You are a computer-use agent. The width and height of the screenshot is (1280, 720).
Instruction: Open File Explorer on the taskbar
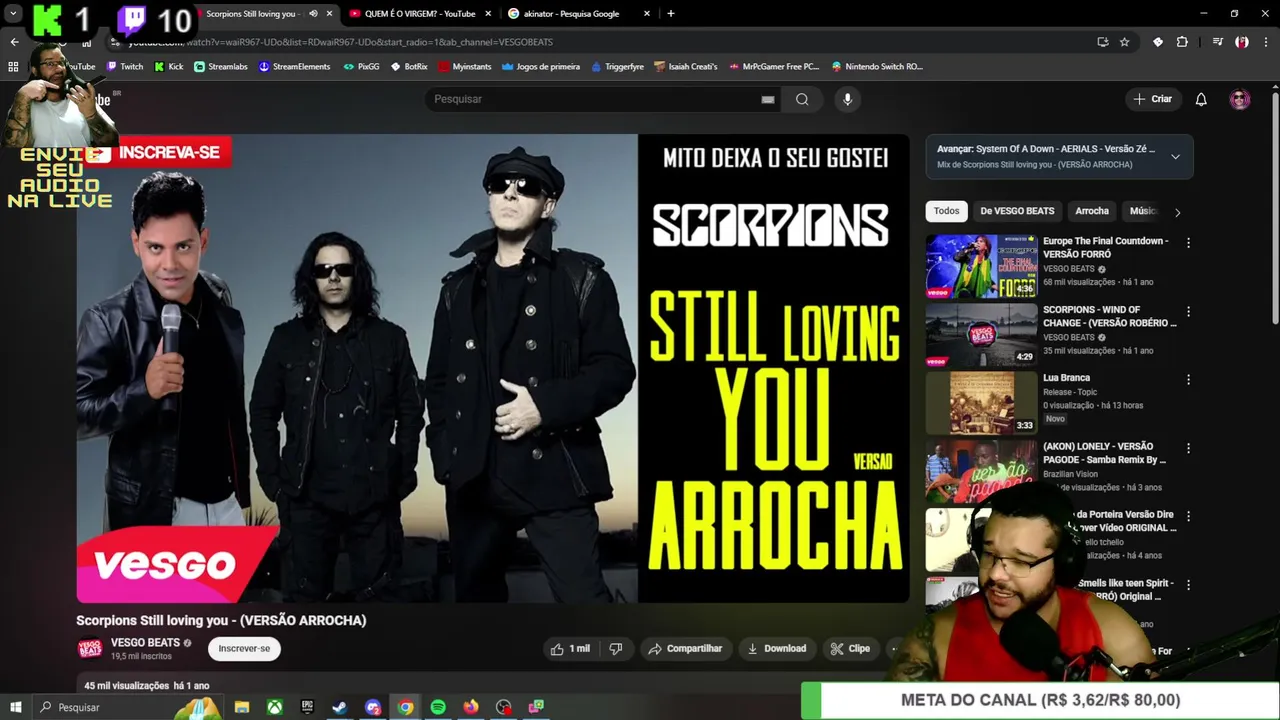point(242,707)
